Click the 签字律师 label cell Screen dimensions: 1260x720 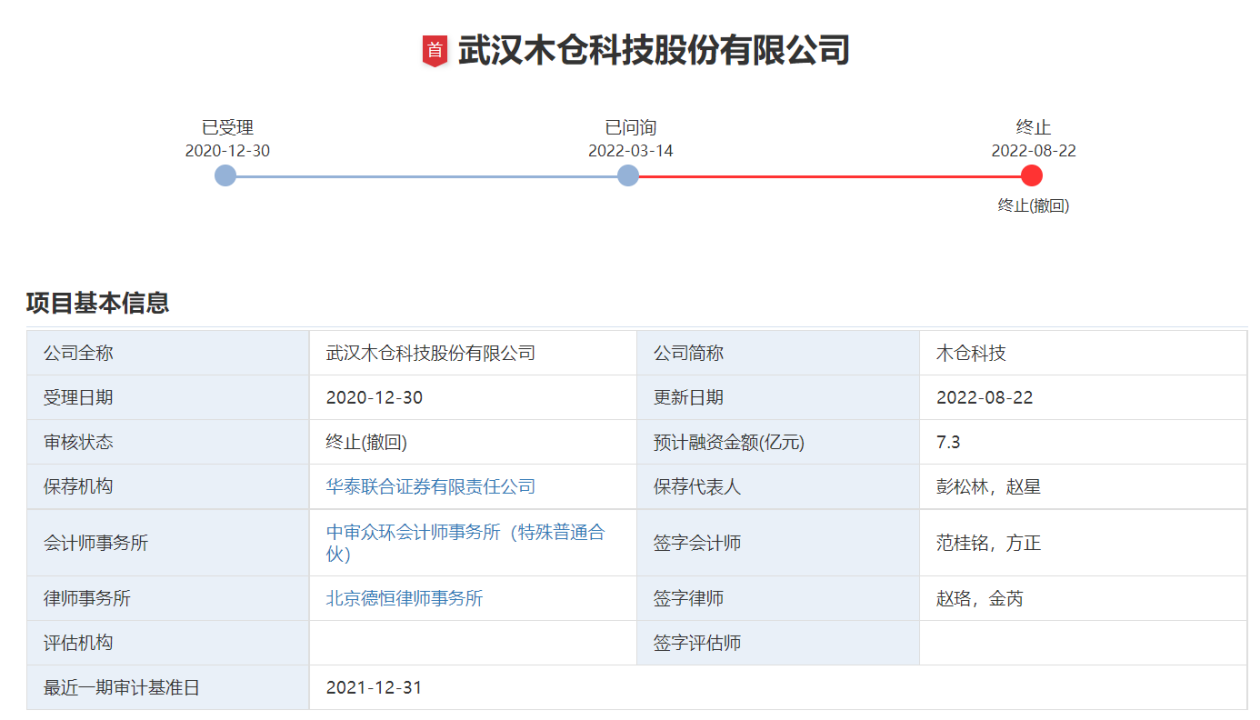tap(778, 599)
